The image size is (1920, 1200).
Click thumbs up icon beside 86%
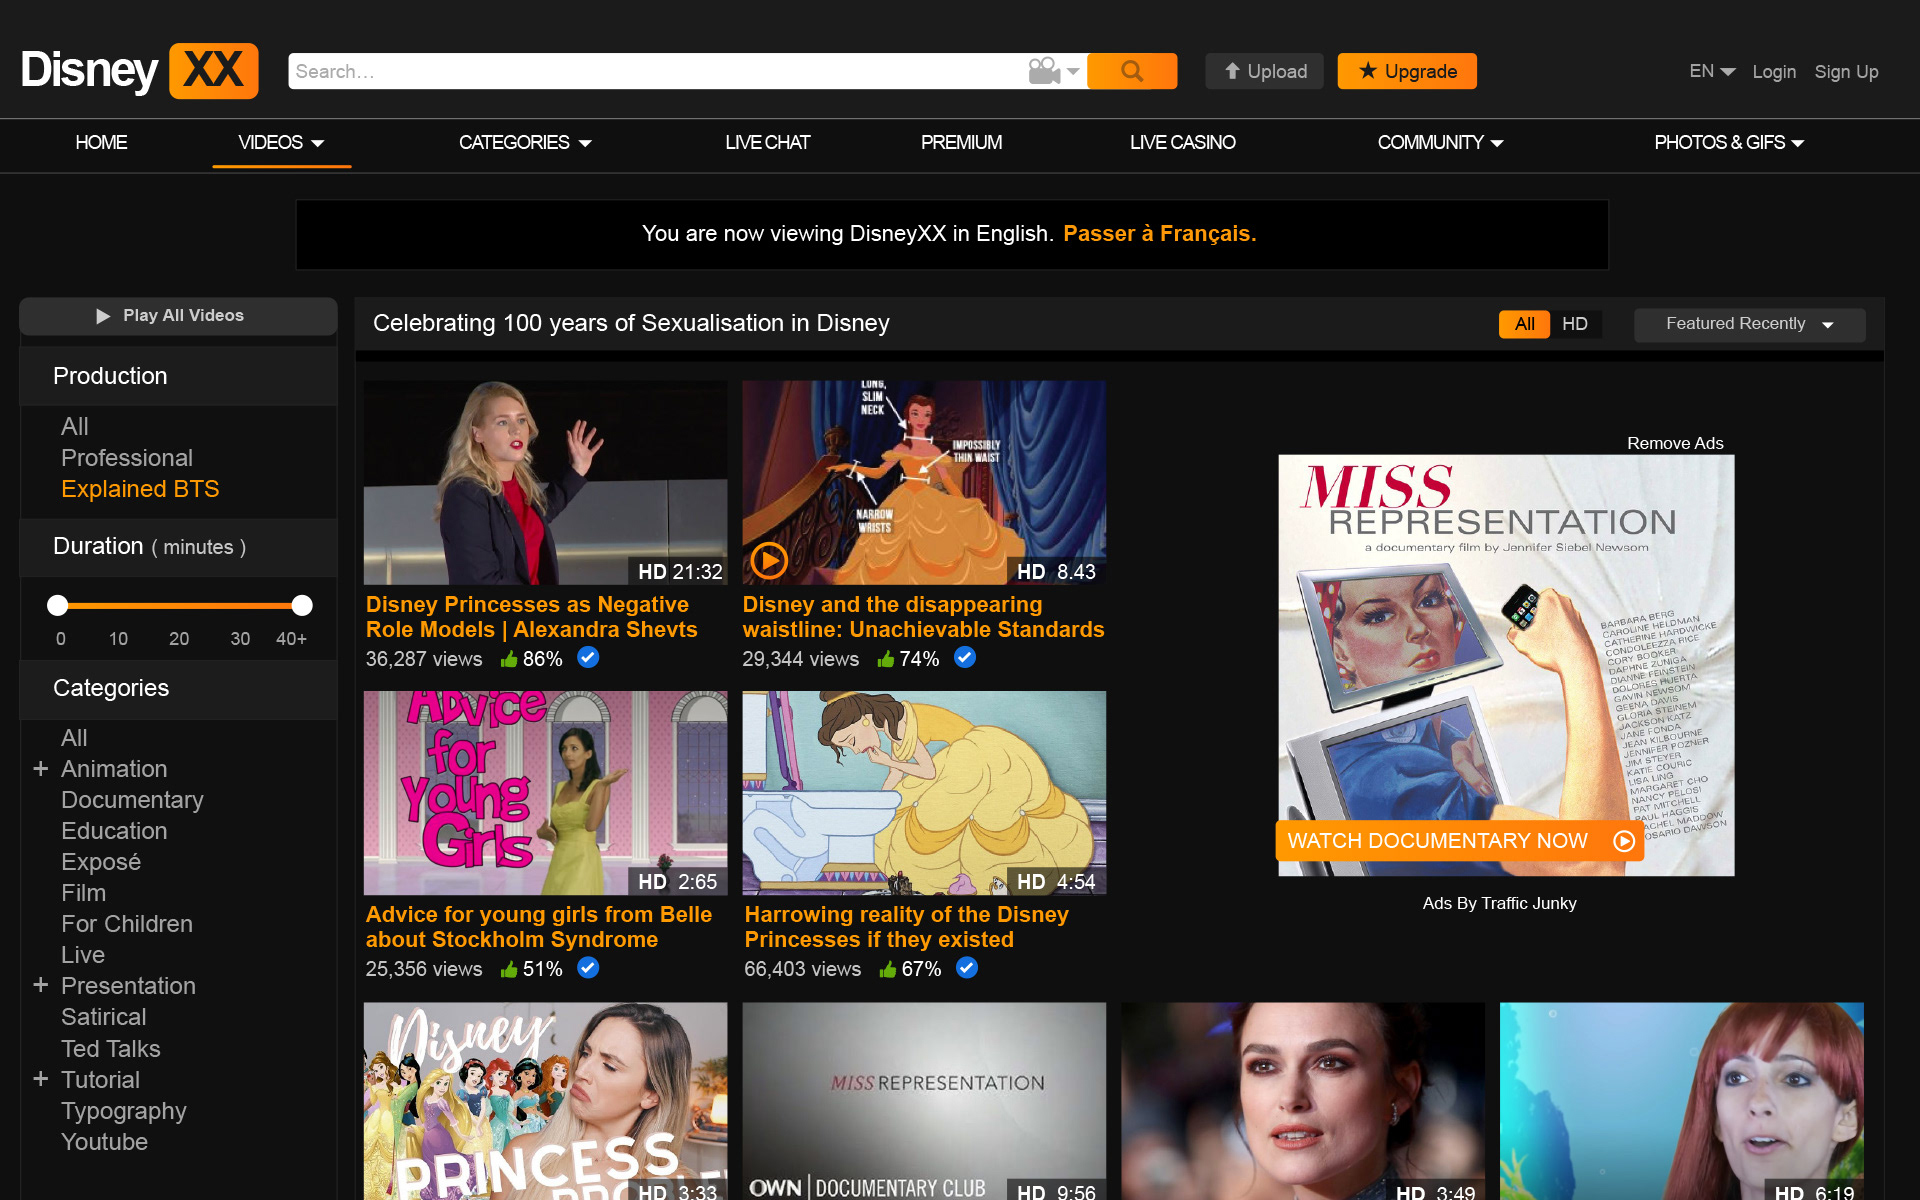coord(509,659)
